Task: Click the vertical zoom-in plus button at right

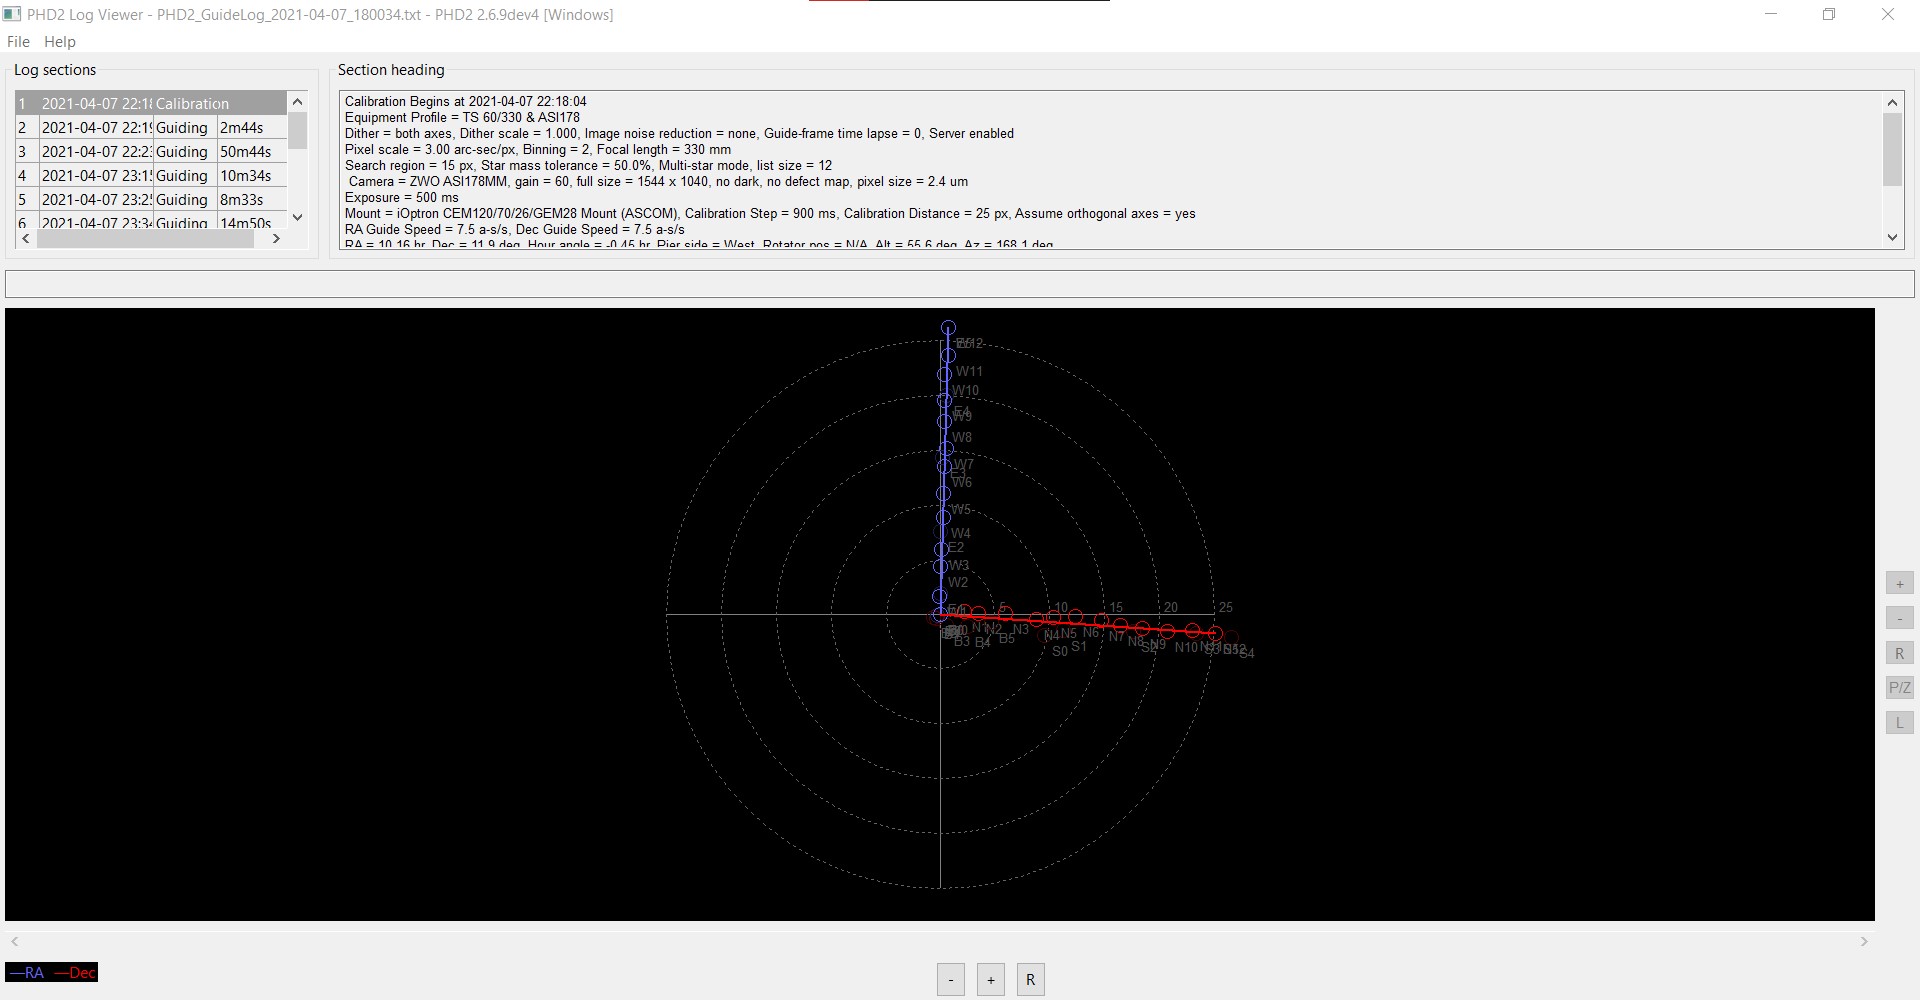Action: (x=1899, y=584)
